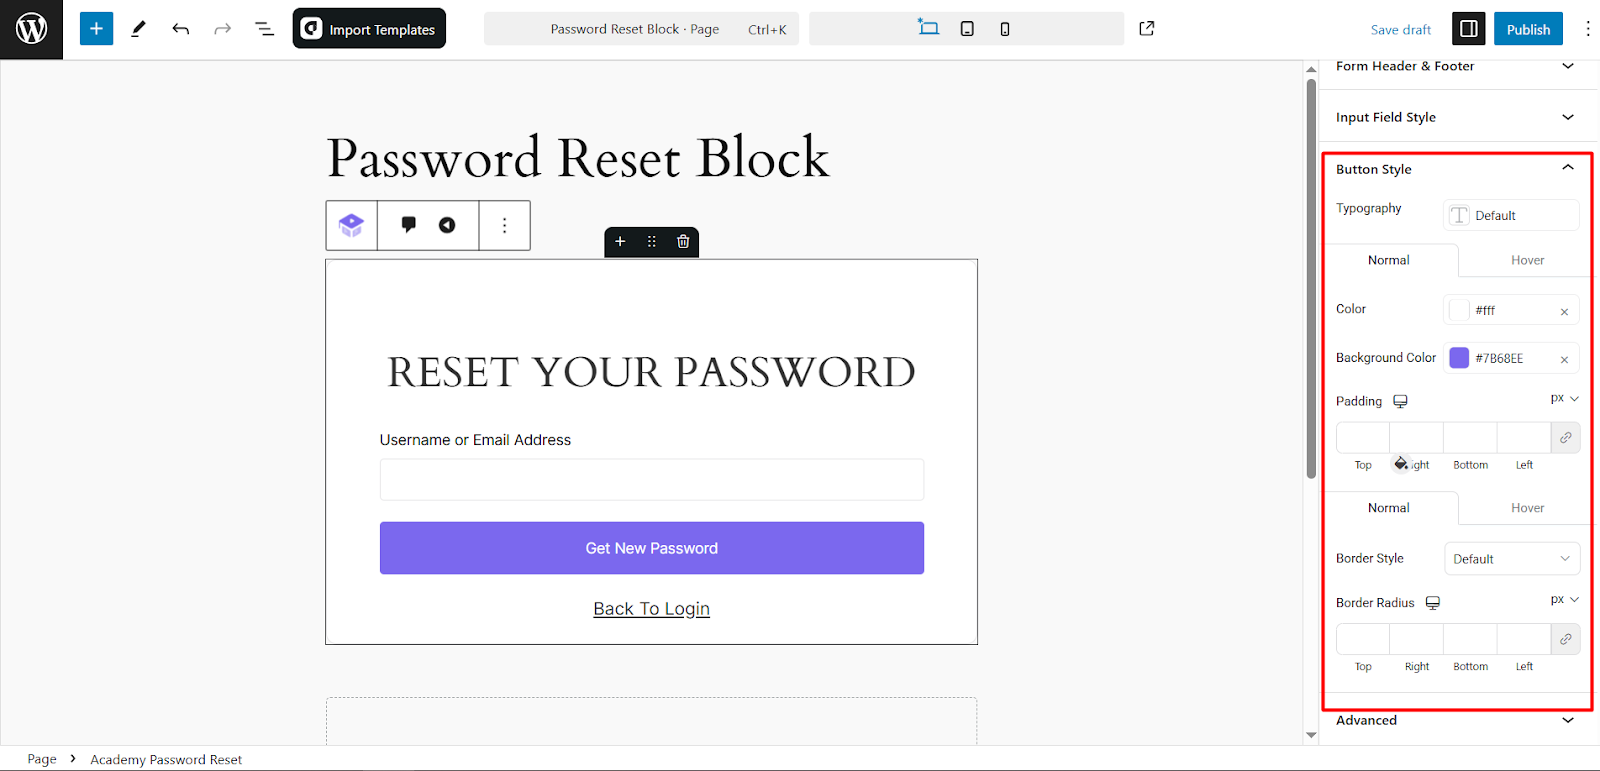Open page preview in new tab
This screenshot has height=771, width=1600.
click(1147, 28)
